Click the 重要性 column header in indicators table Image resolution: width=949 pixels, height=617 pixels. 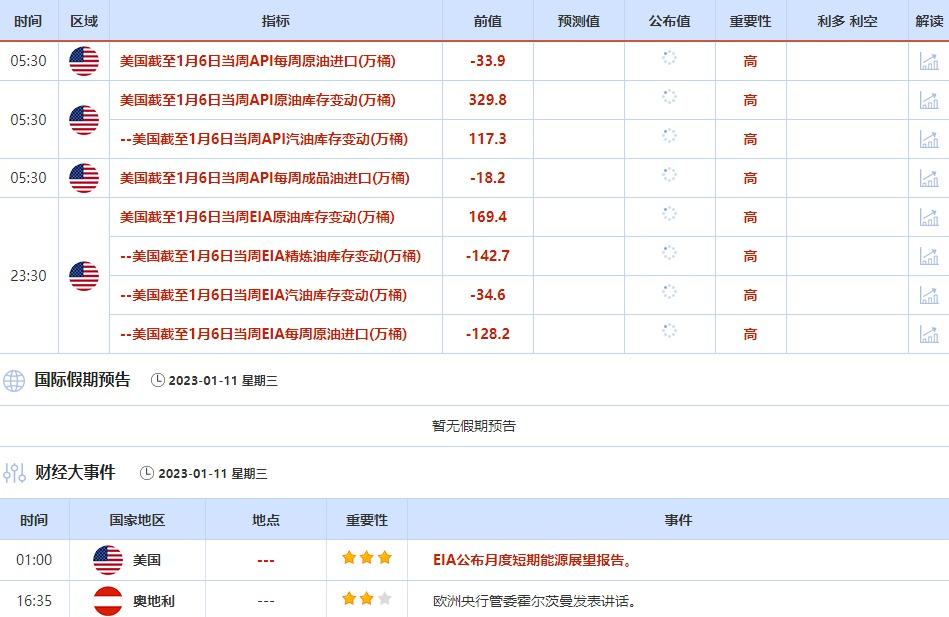coord(750,21)
